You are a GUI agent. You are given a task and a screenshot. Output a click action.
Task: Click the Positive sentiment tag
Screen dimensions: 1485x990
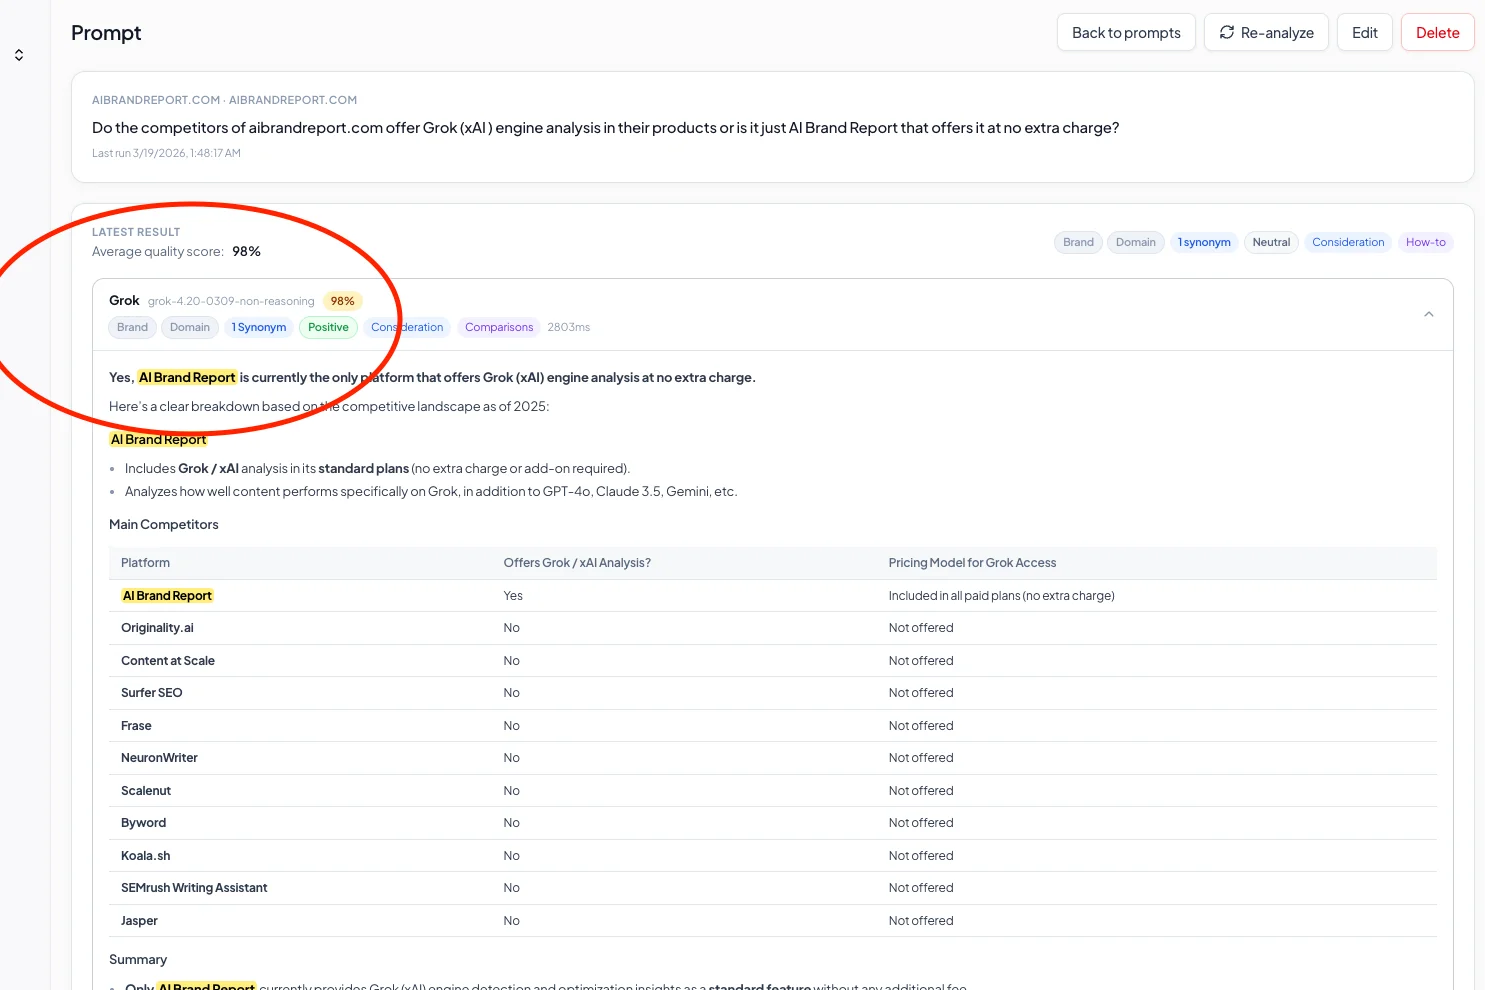coord(328,327)
